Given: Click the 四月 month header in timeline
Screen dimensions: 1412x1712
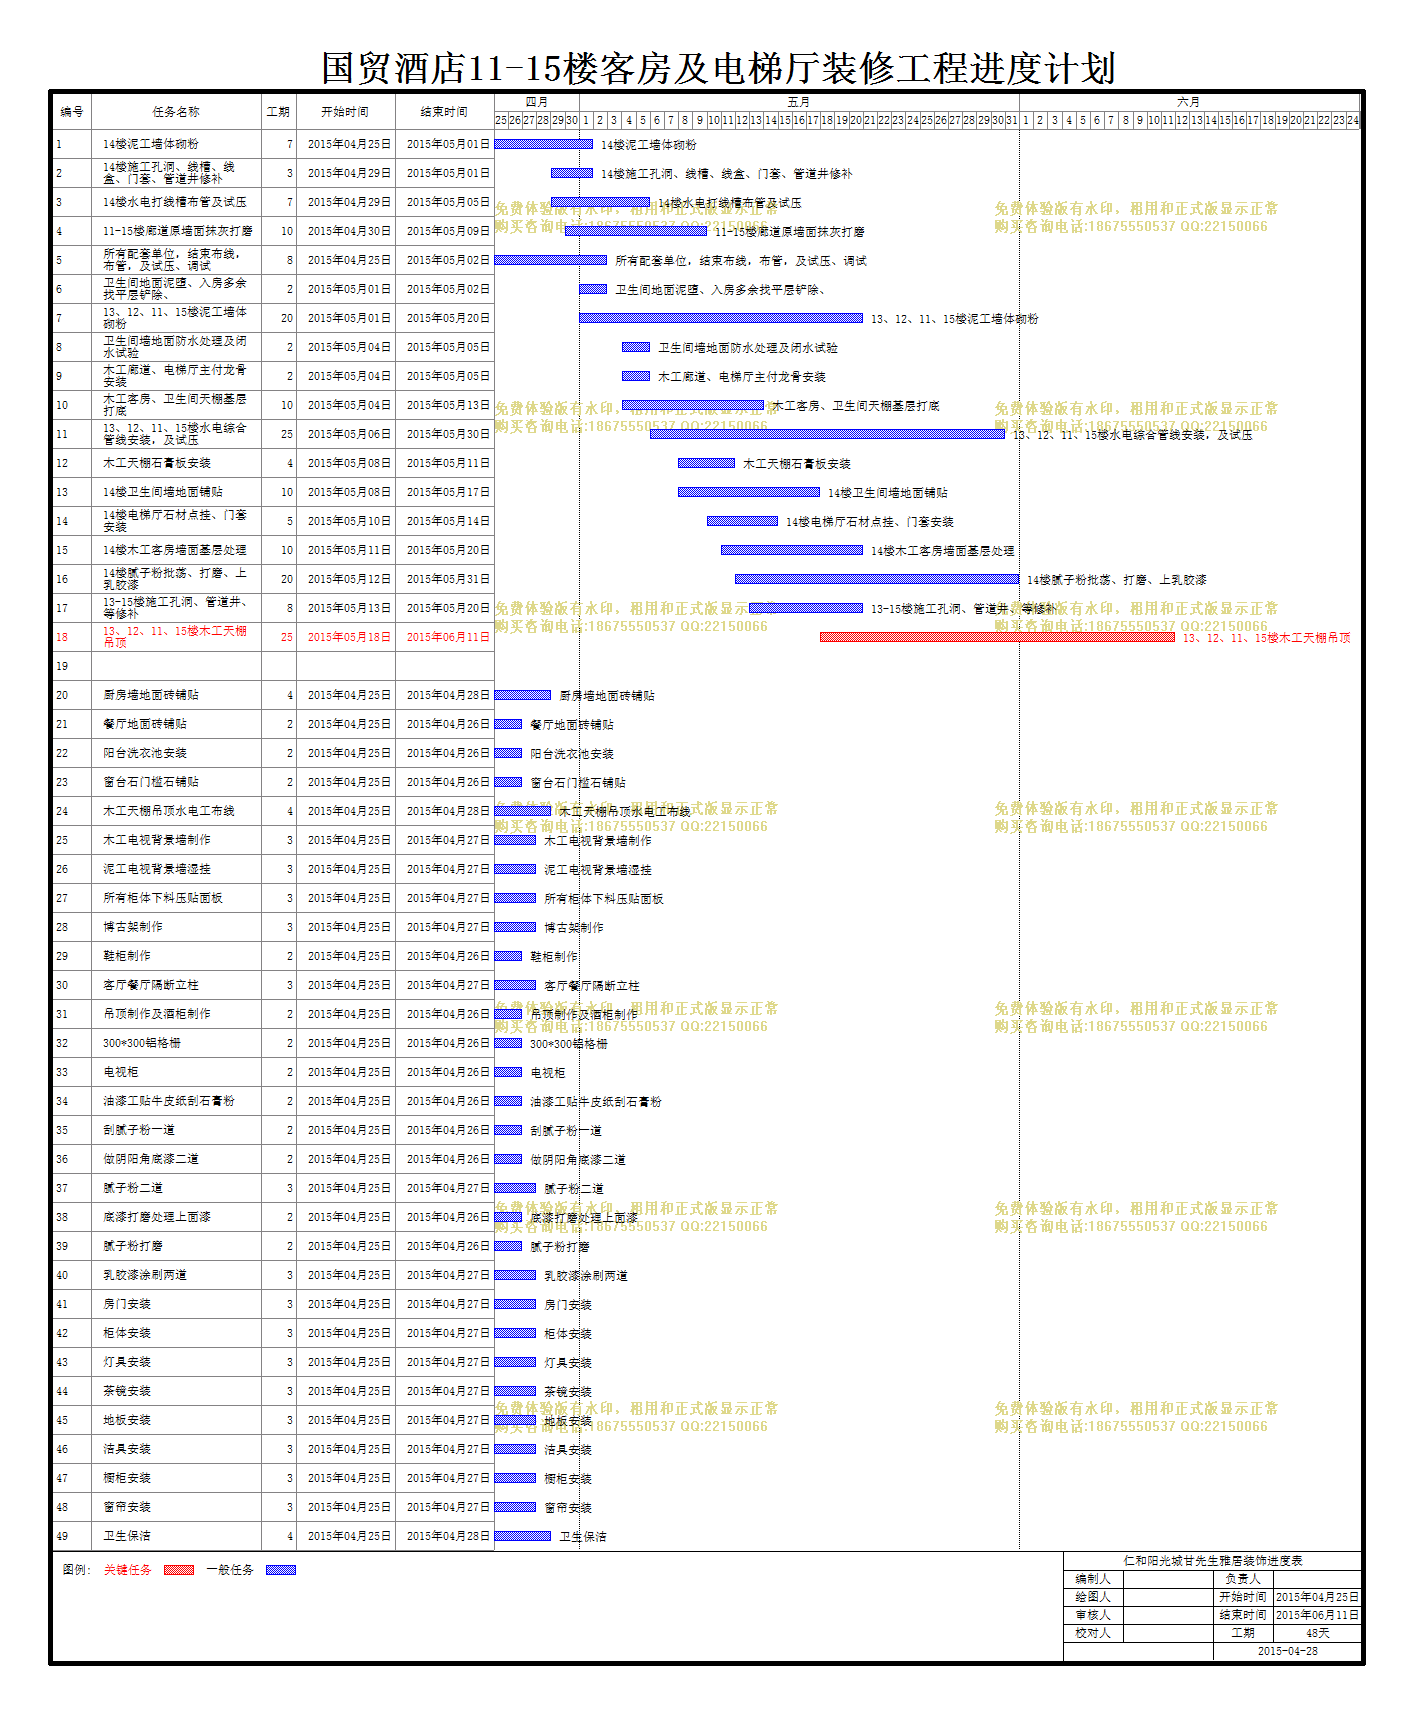Looking at the screenshot, I should pos(537,102).
